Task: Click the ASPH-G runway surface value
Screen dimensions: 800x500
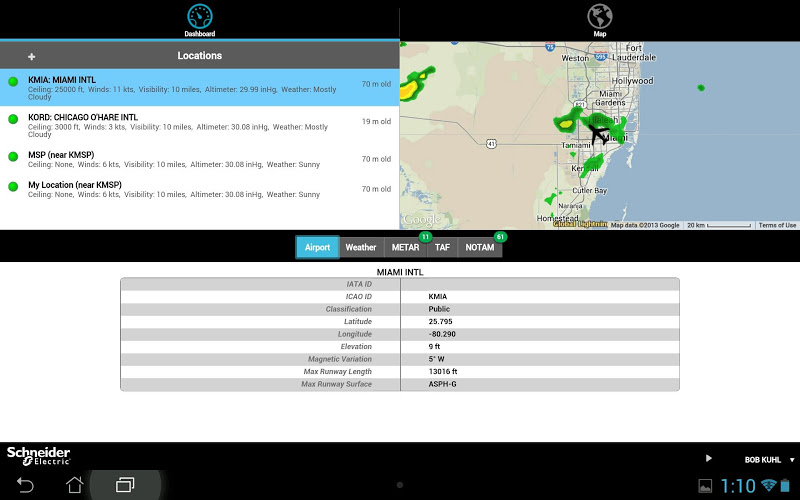Action: pos(442,384)
